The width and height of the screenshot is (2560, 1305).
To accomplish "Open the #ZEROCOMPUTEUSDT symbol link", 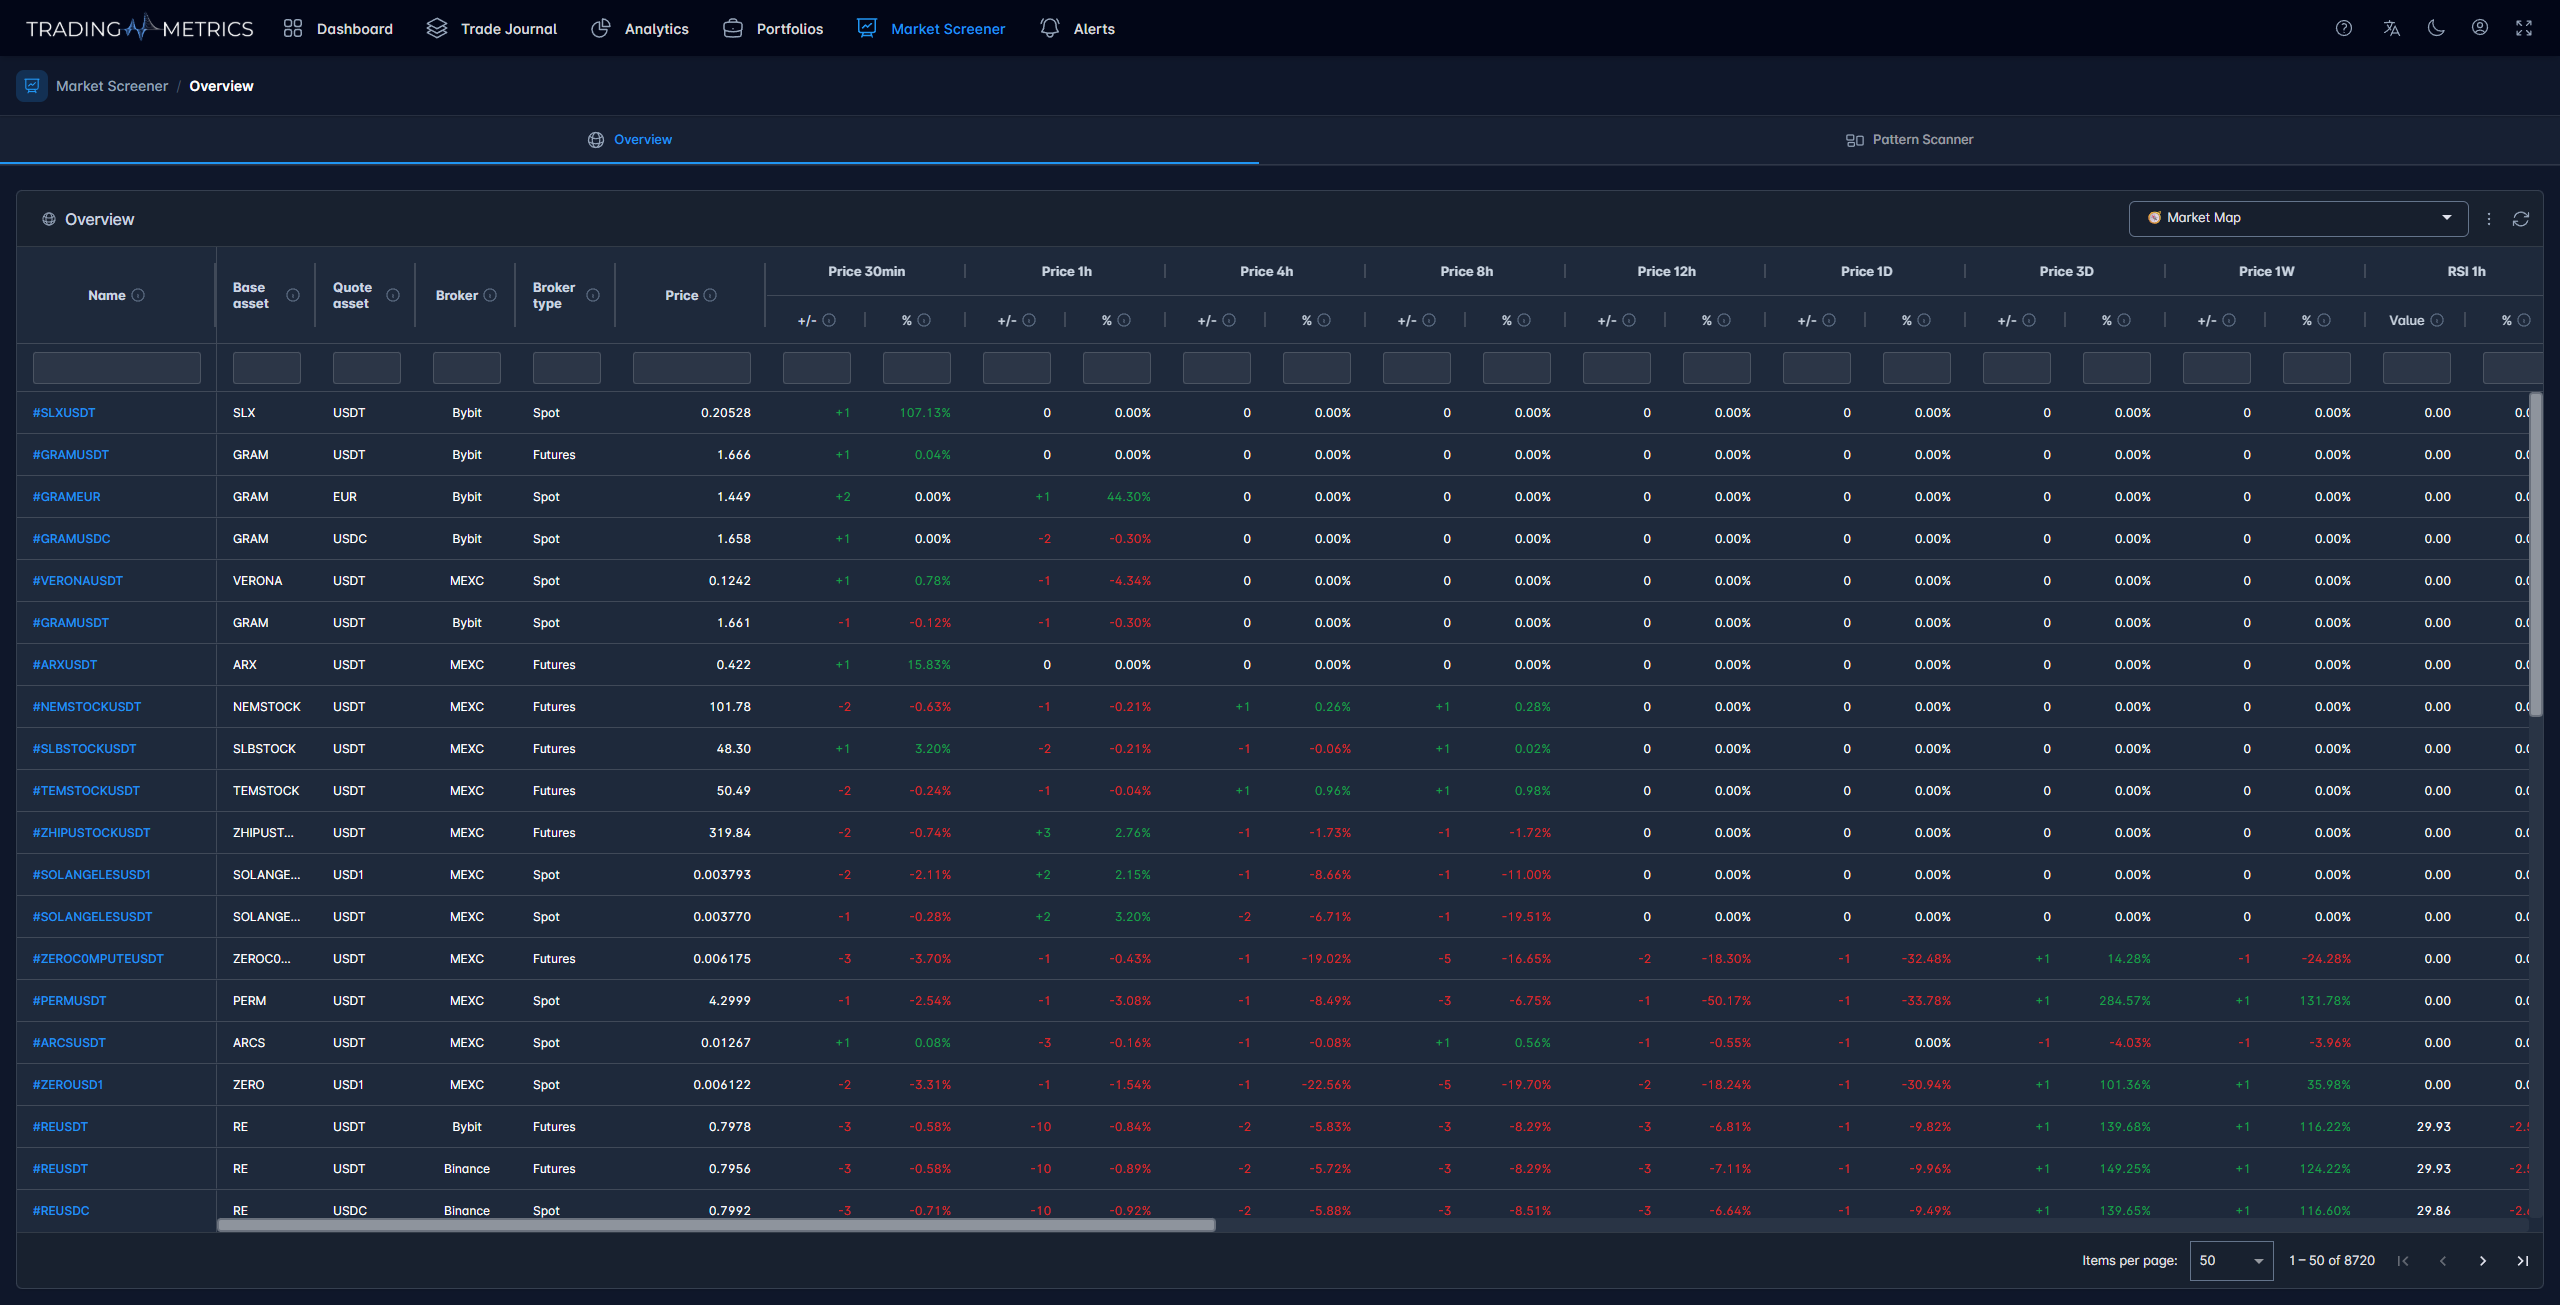I will [98, 959].
